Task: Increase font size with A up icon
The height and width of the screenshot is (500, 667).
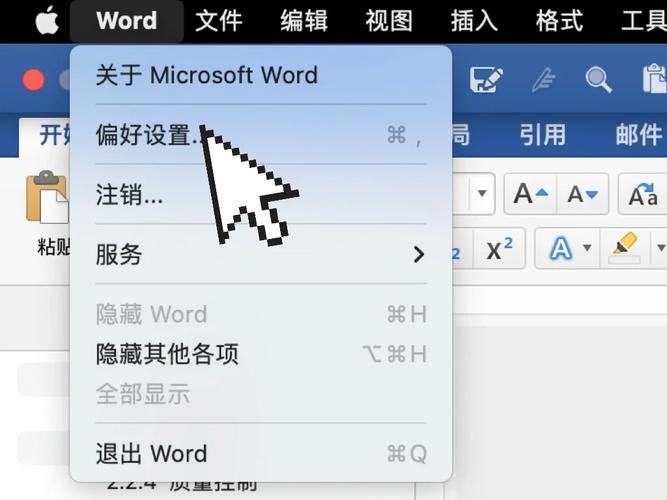Action: (x=530, y=194)
